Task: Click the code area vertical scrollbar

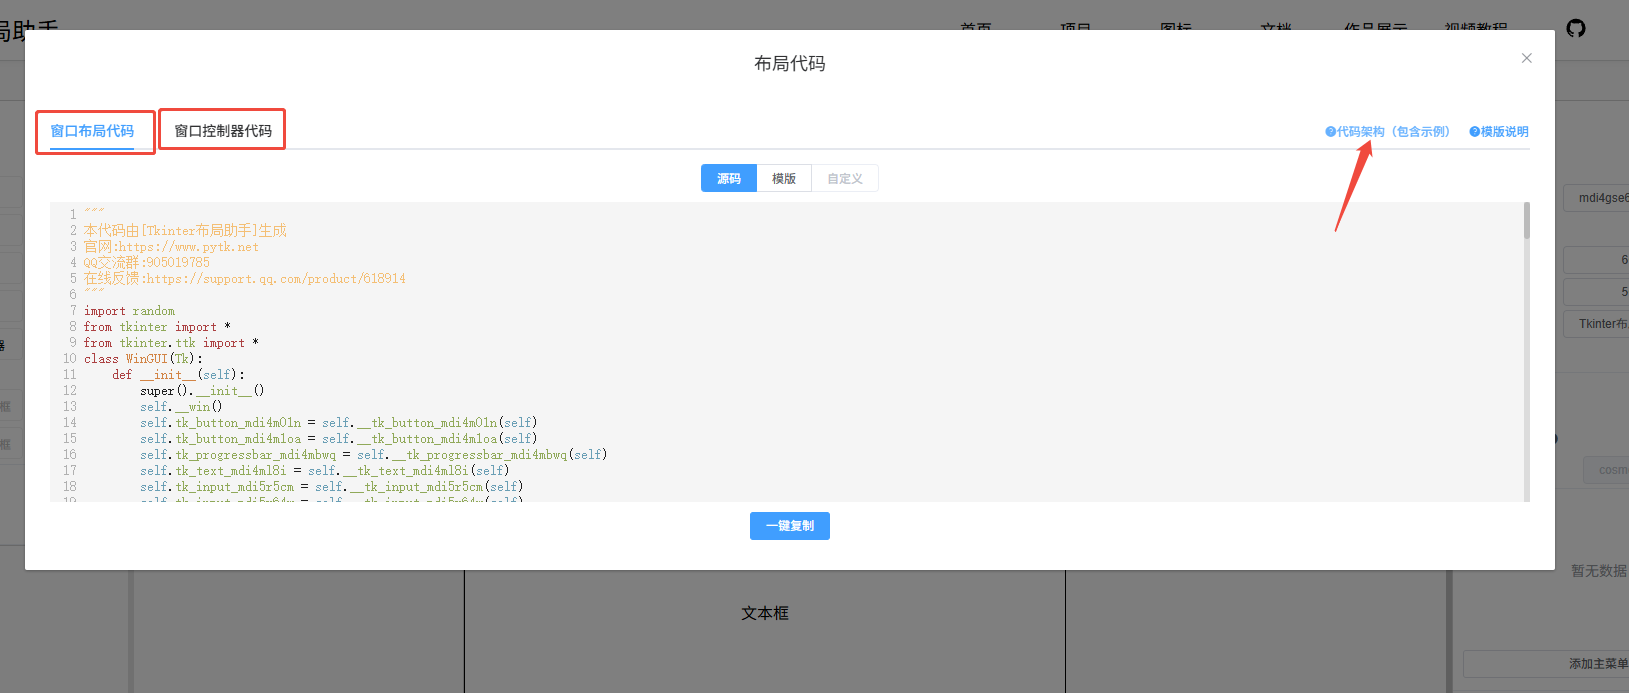Action: (x=1527, y=220)
